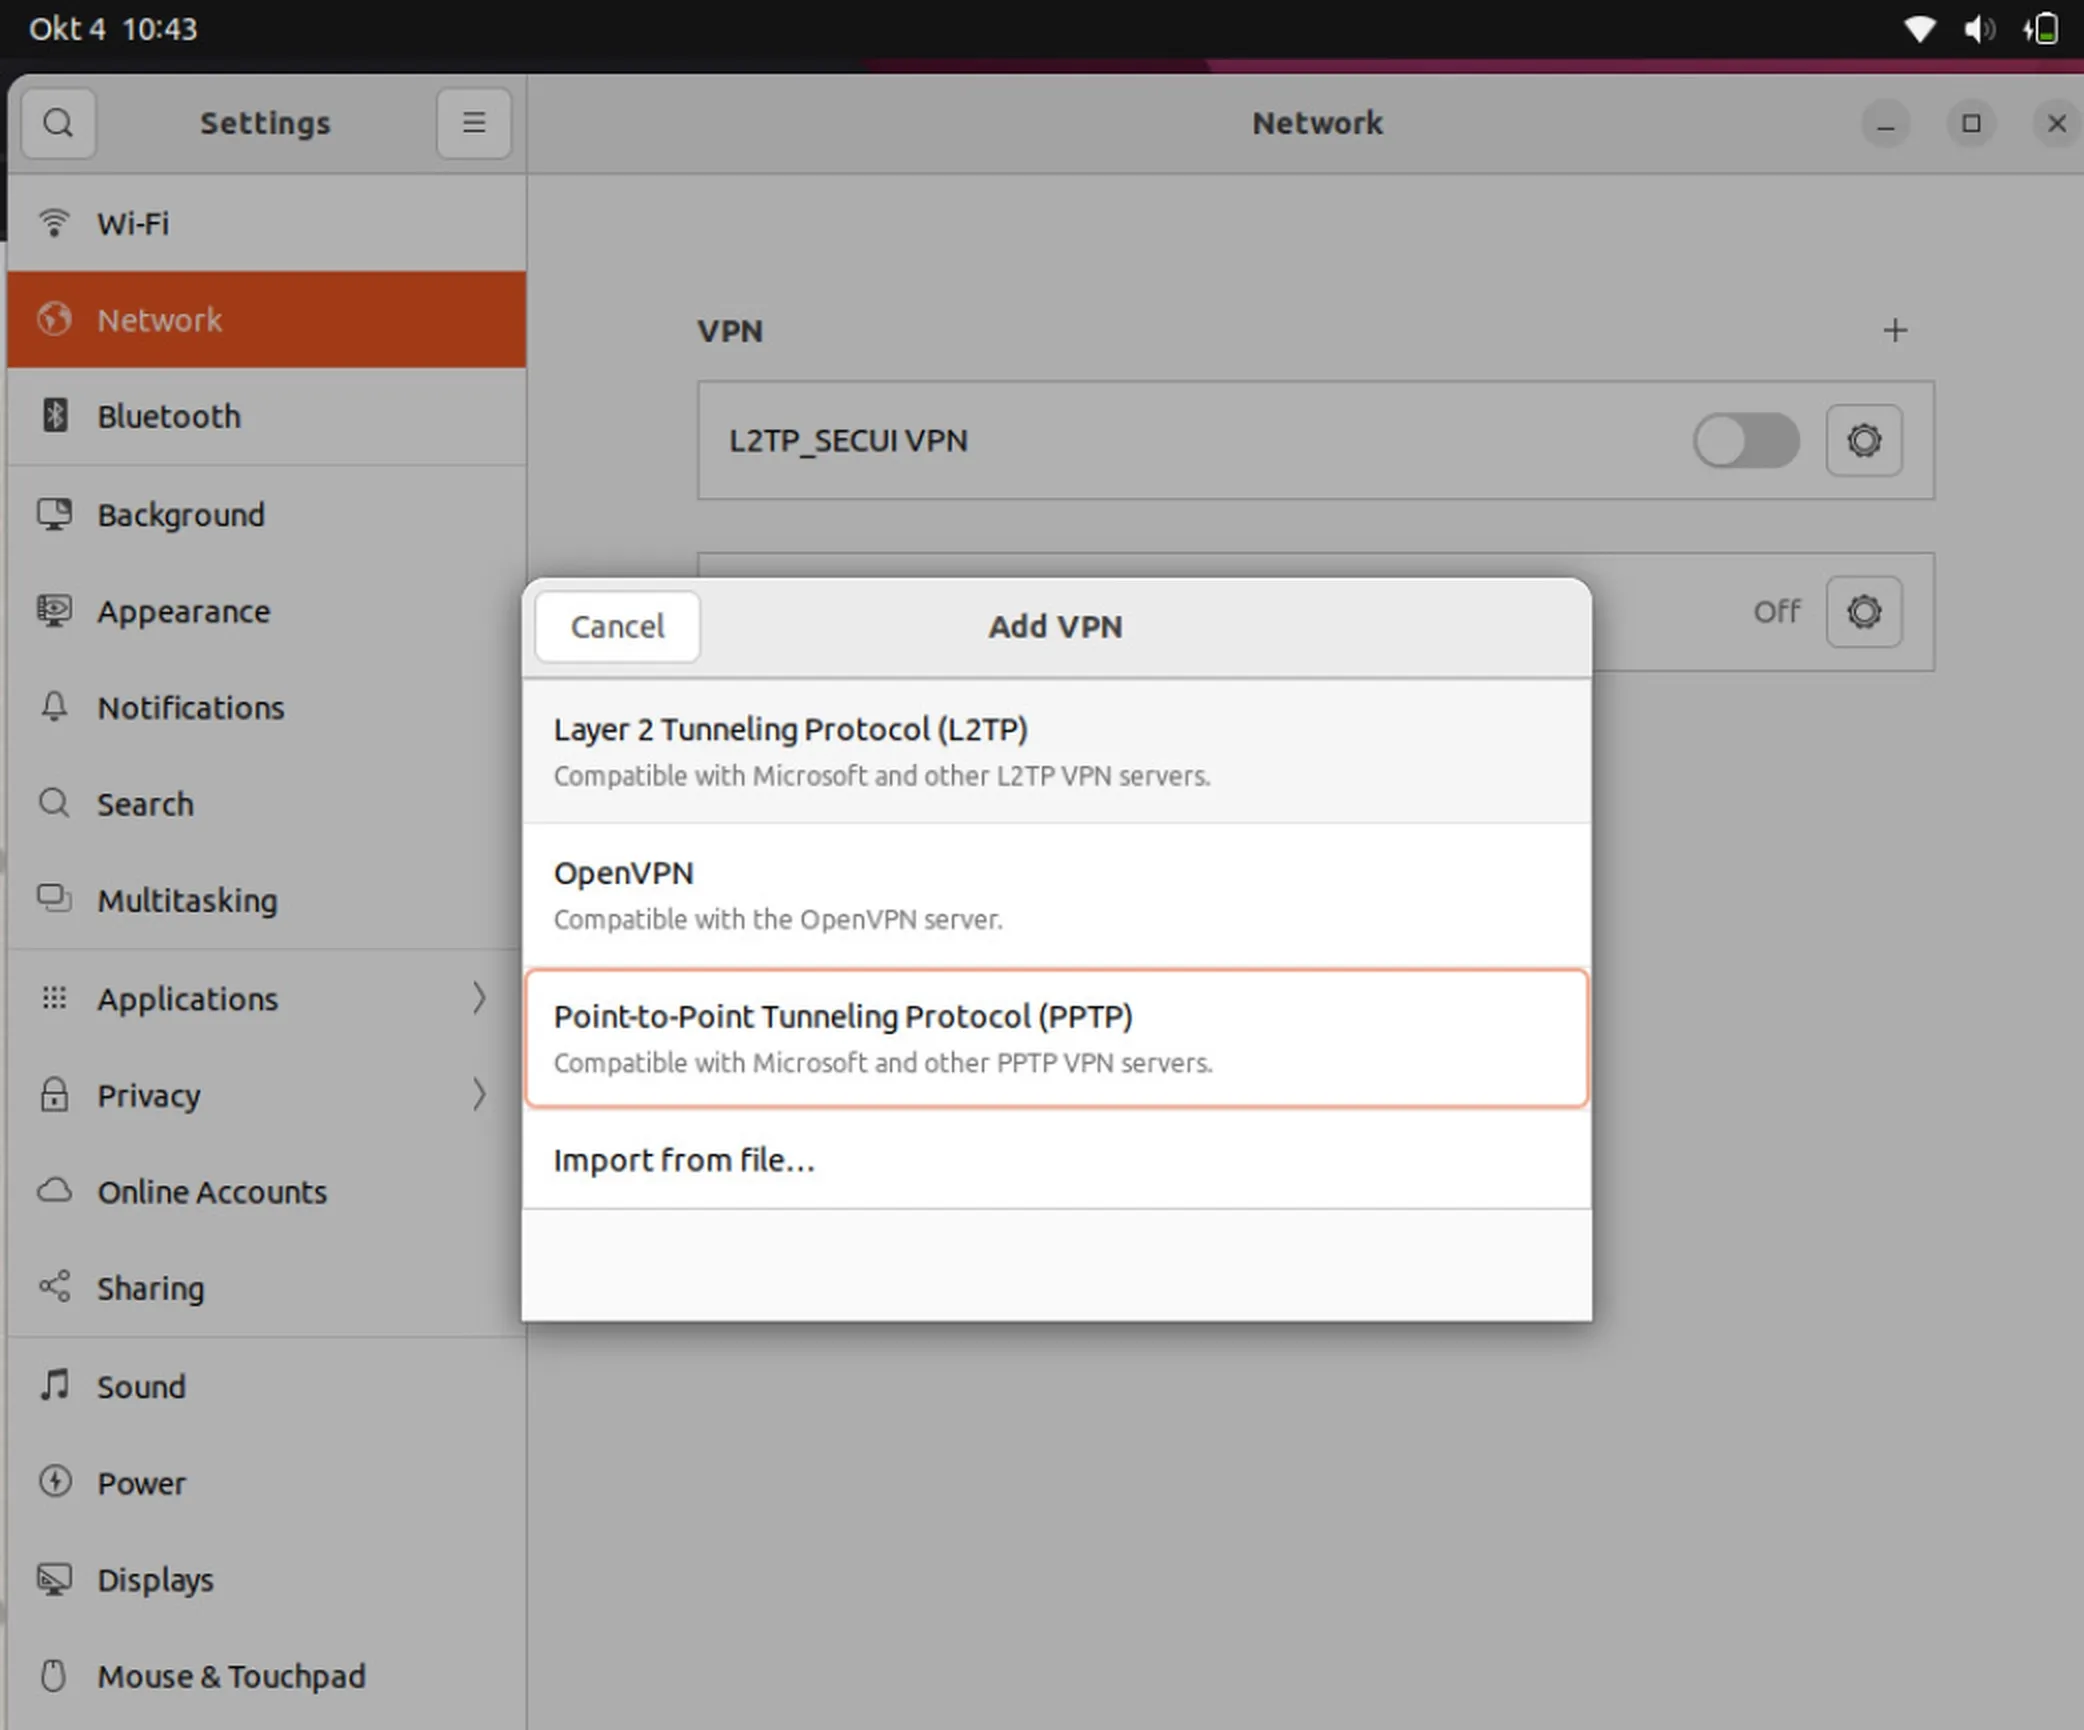Open the Sharing settings label
This screenshot has height=1730, width=2084.
pyautogui.click(x=150, y=1288)
